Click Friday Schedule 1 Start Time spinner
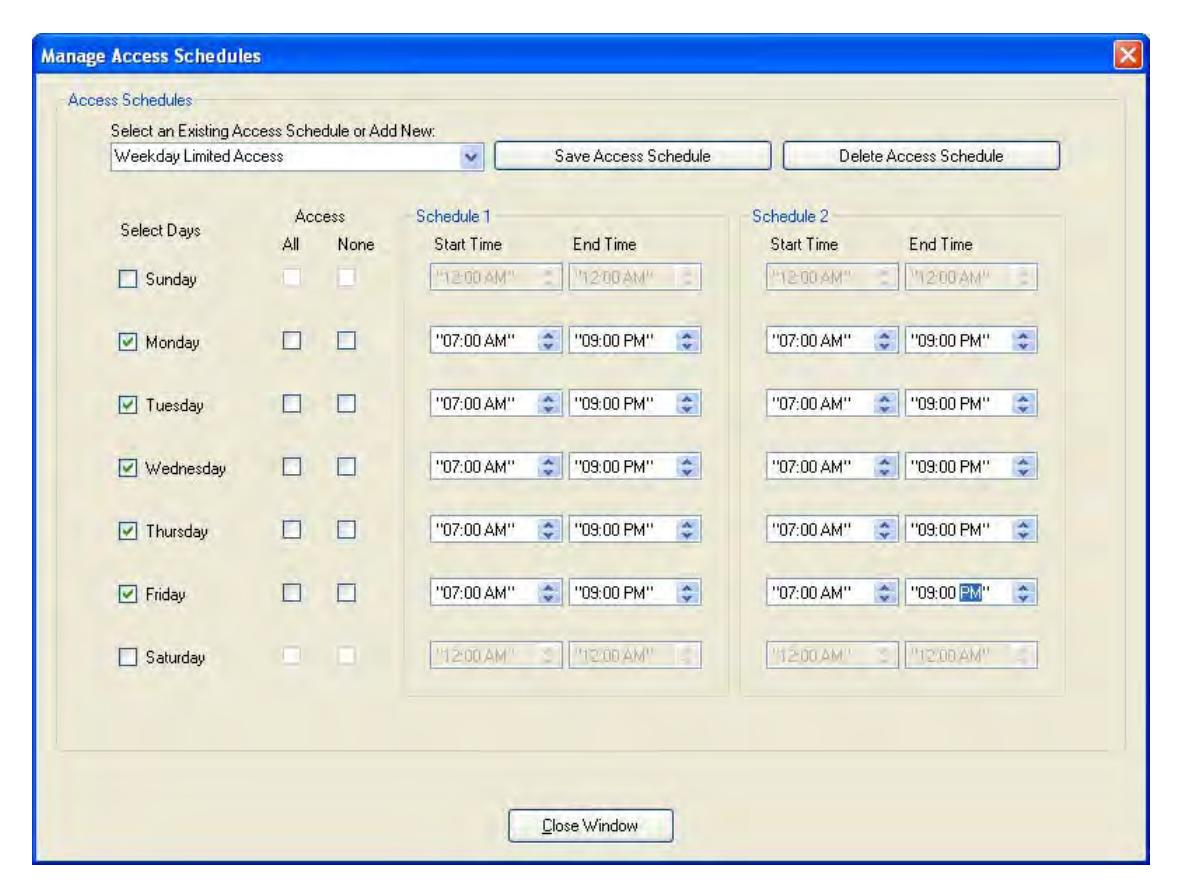Viewport: 1178px width, 893px height. [x=548, y=593]
